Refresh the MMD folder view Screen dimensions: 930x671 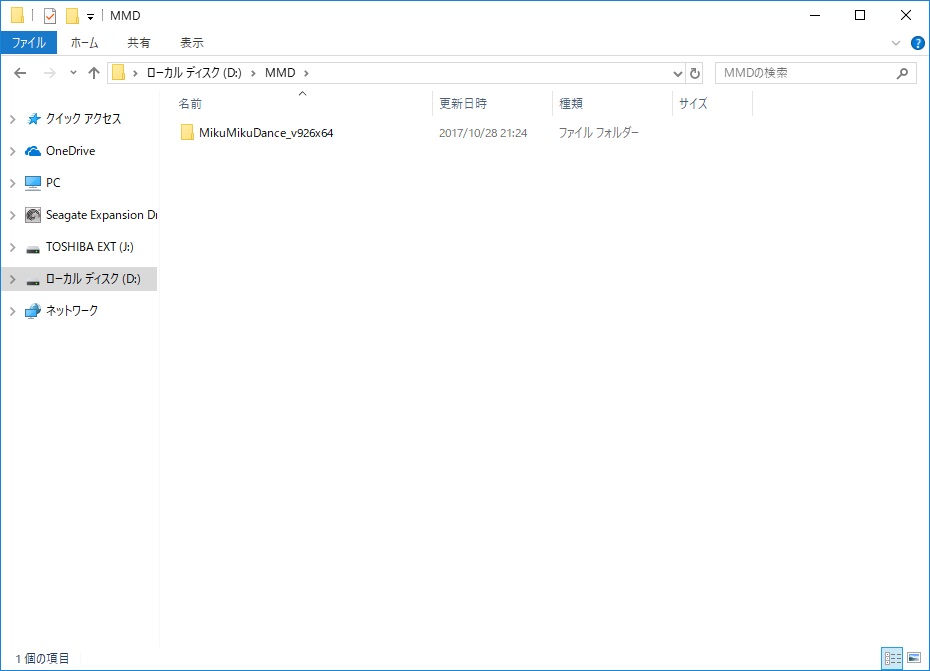(x=695, y=74)
